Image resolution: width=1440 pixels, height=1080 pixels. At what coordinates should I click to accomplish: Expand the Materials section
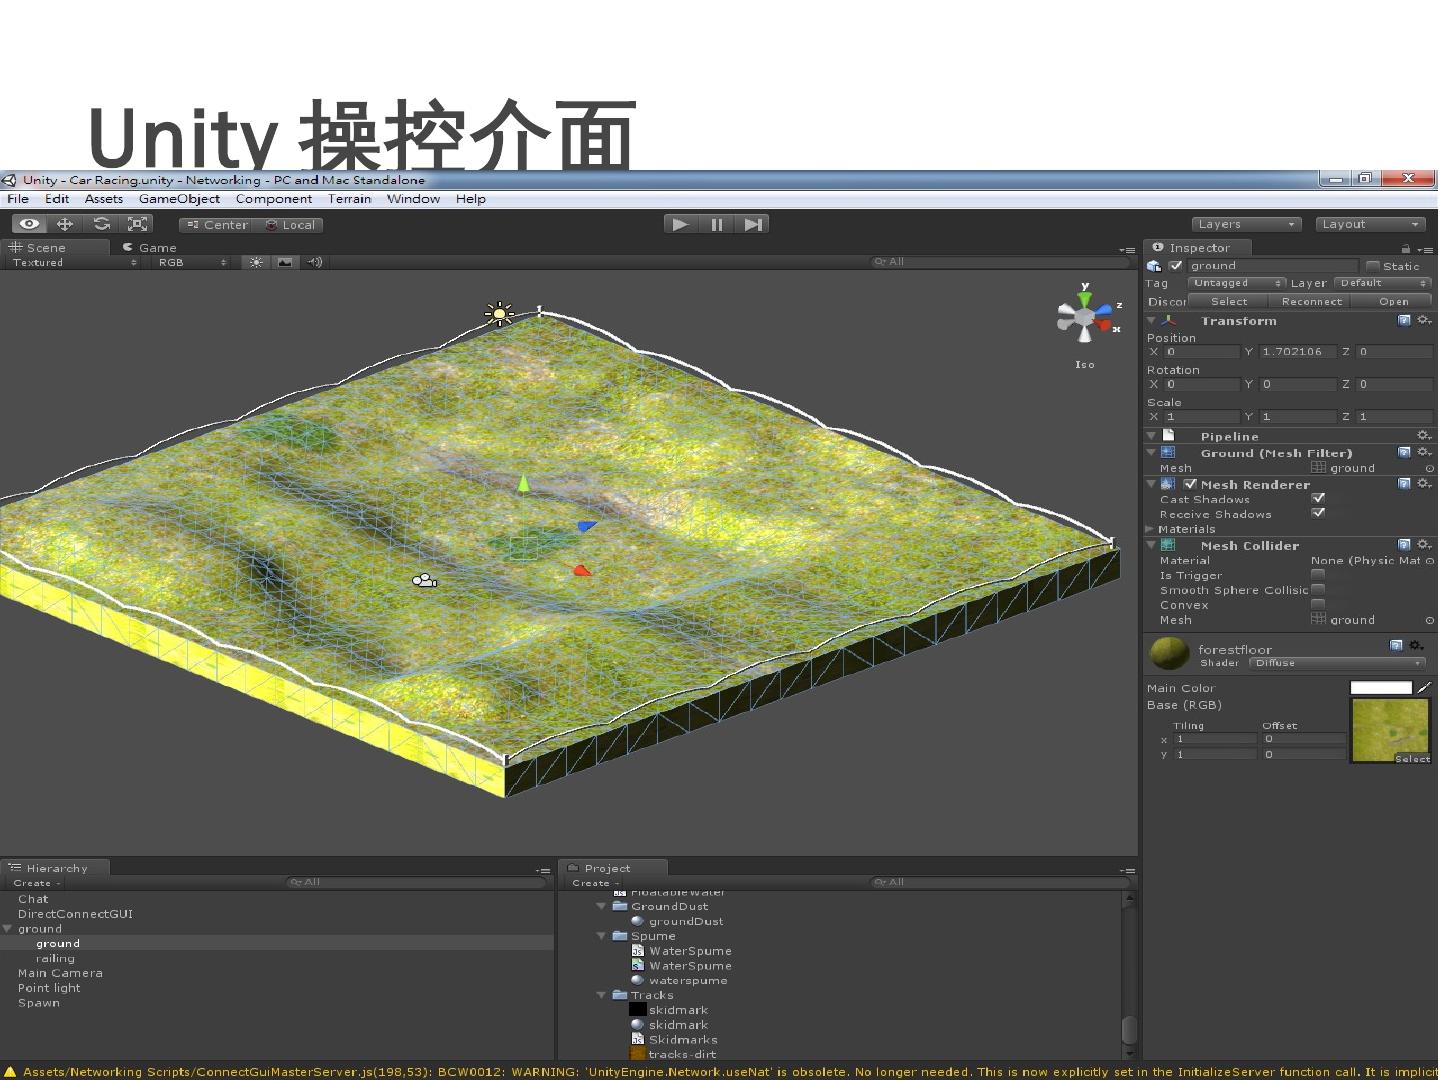coord(1150,529)
